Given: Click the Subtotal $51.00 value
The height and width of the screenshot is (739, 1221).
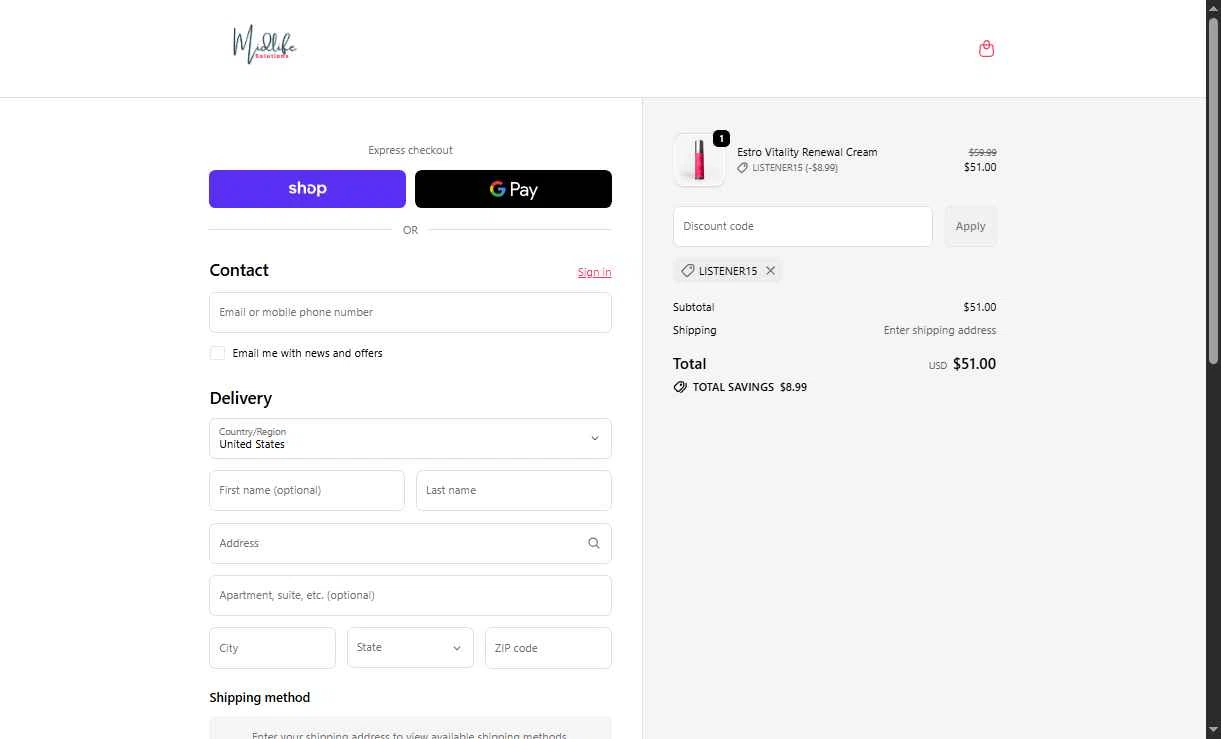Looking at the screenshot, I should pos(980,307).
